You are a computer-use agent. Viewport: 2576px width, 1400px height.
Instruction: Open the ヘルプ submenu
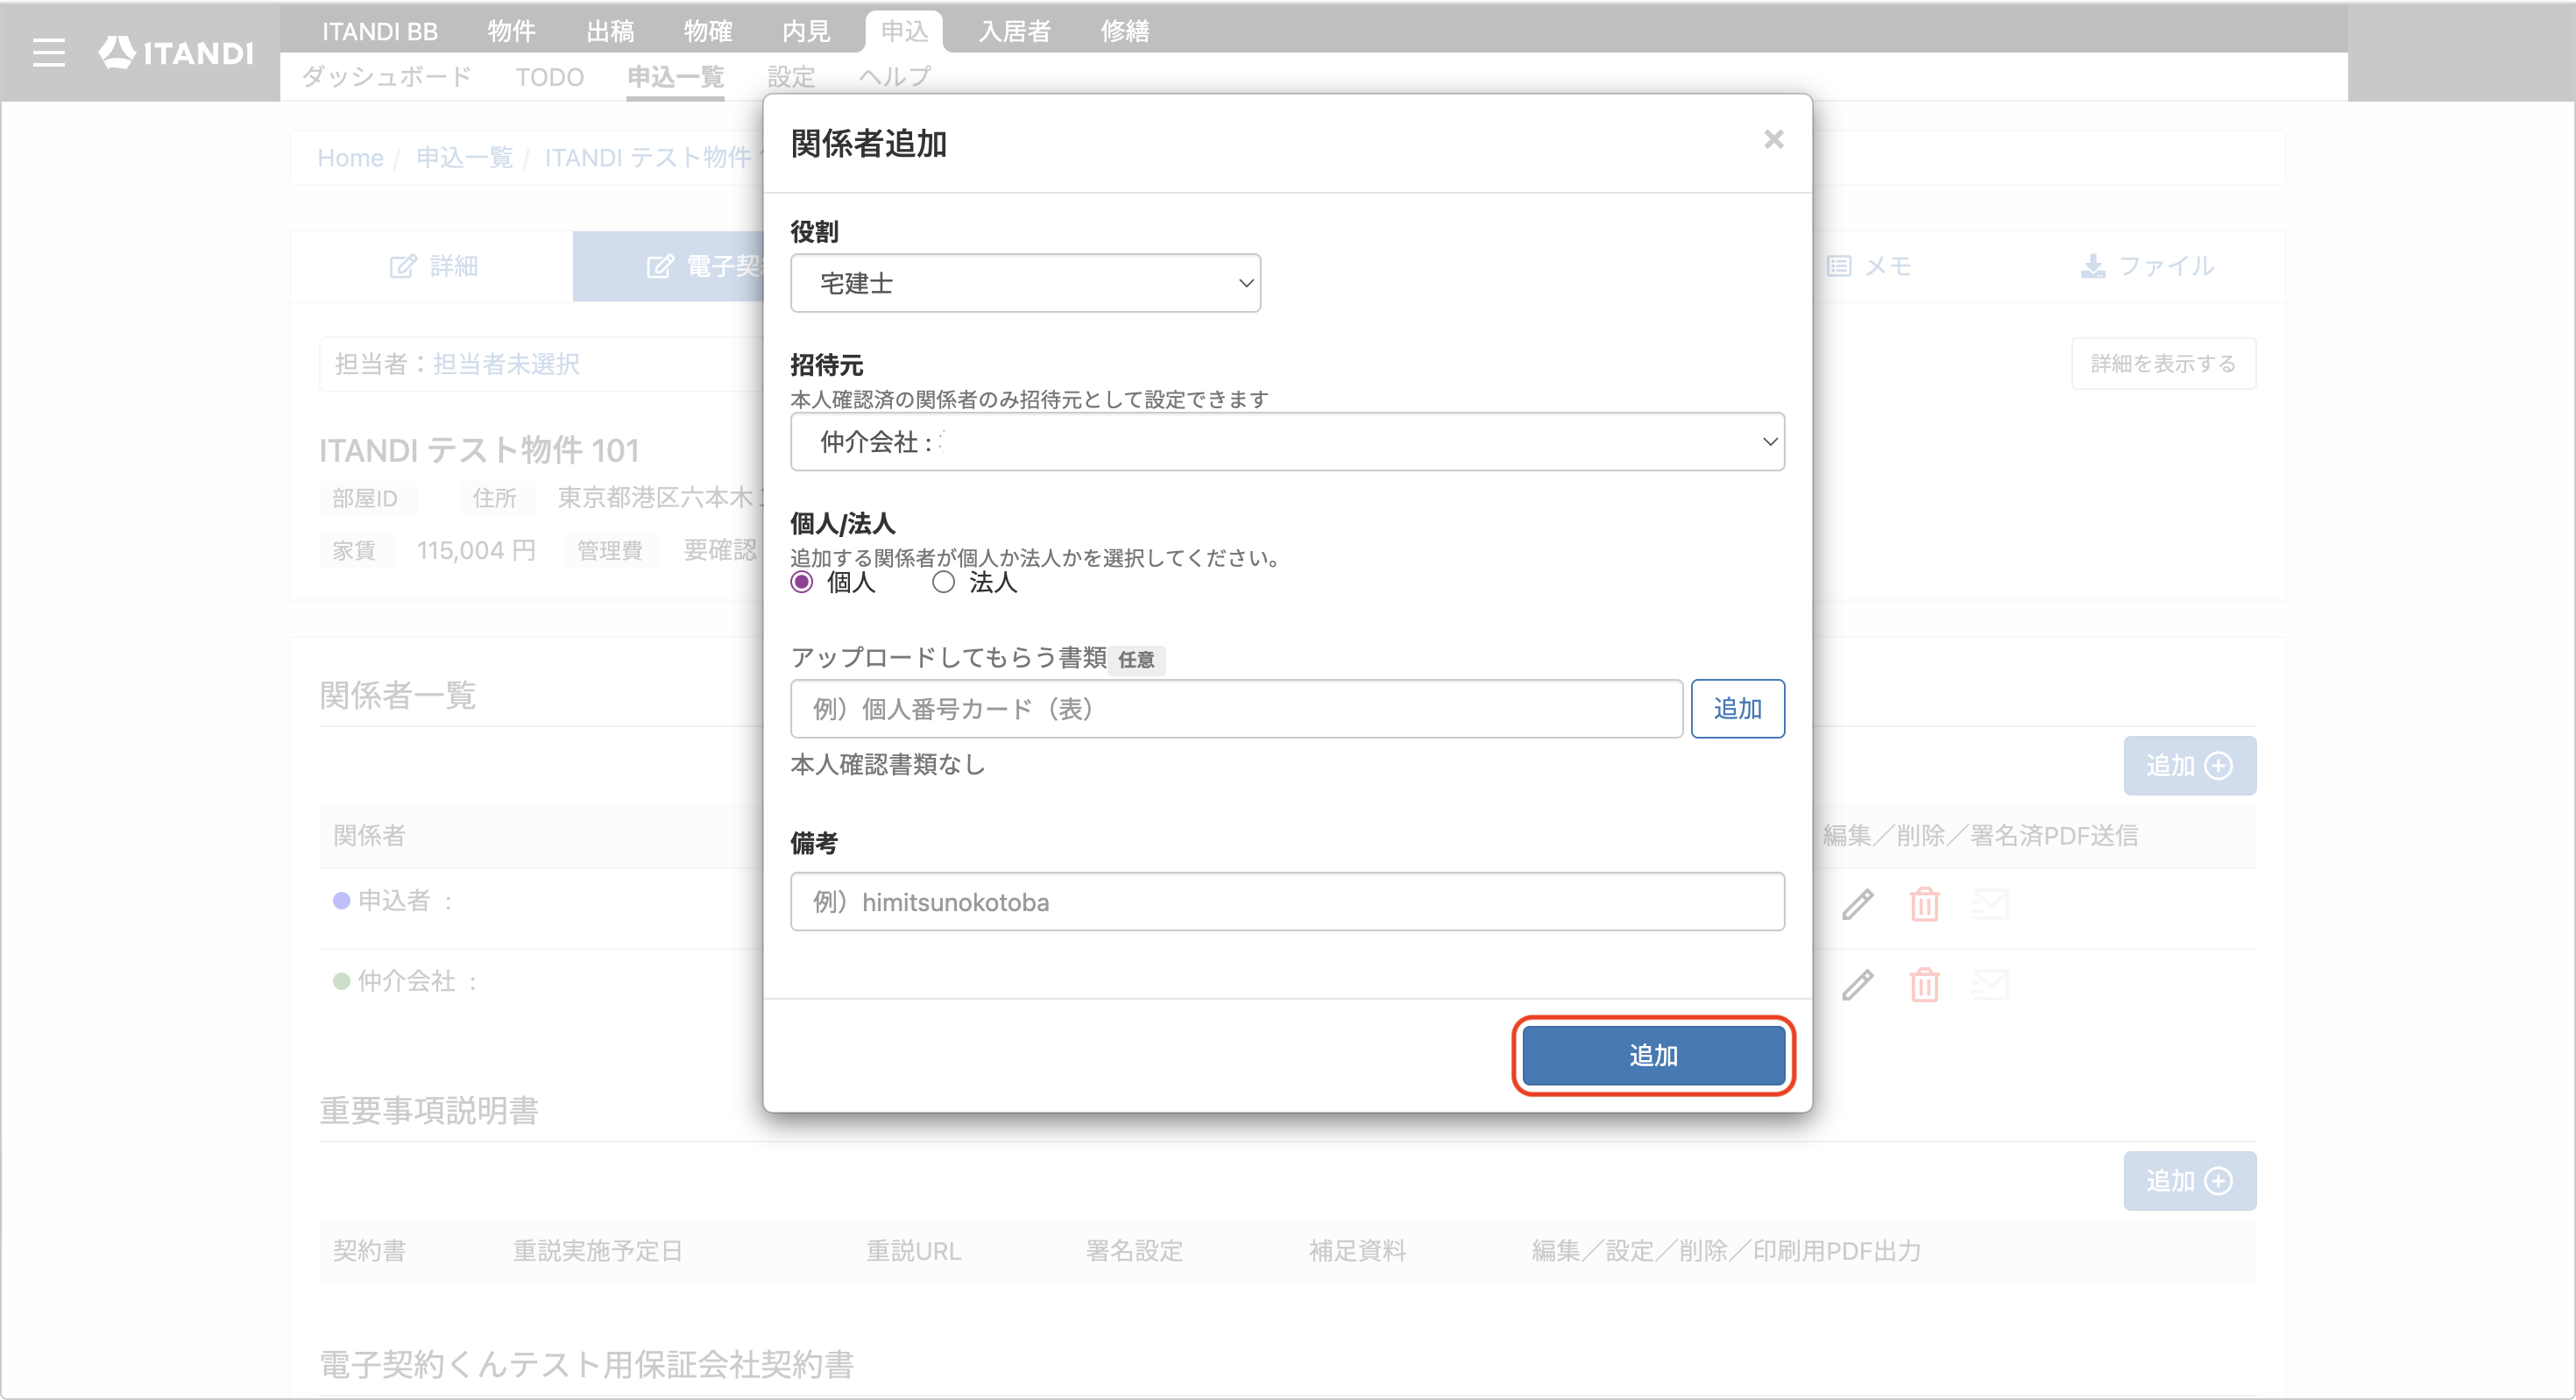[x=895, y=77]
